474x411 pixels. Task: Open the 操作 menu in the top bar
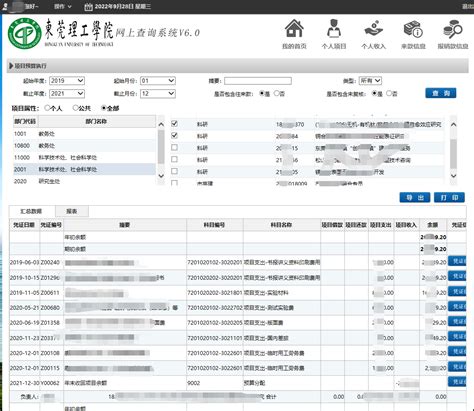63,6
